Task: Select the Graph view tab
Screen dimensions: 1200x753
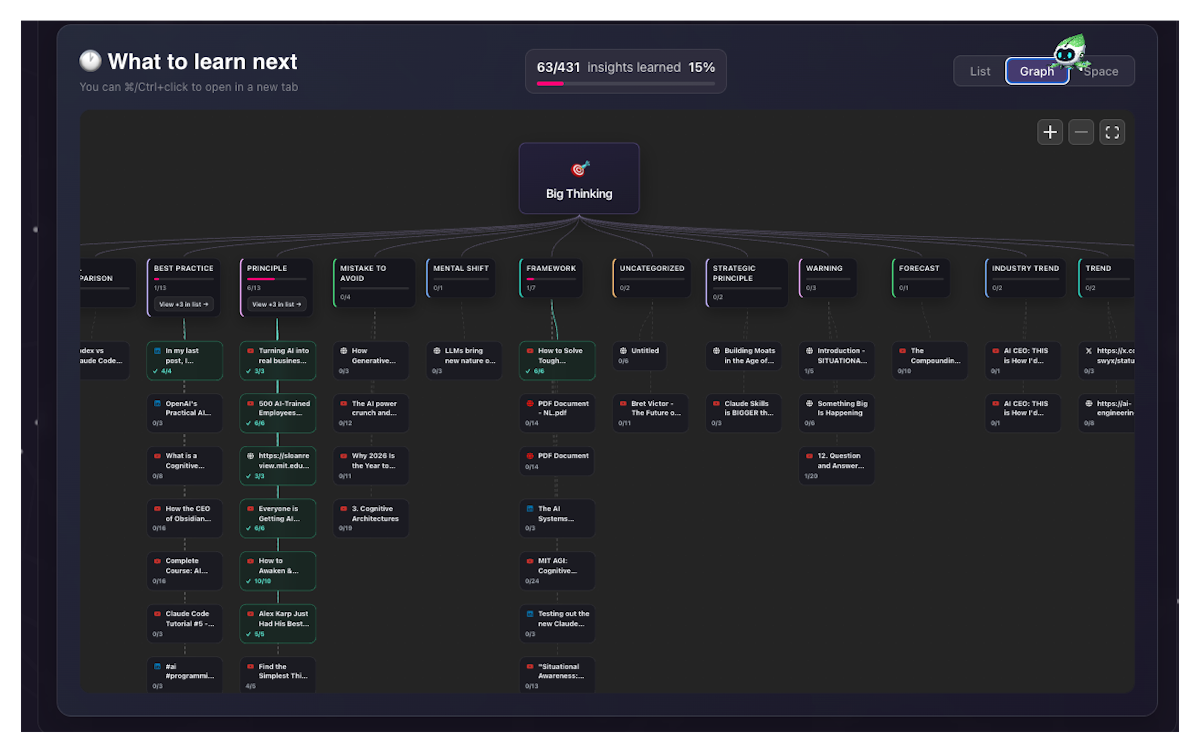Action: [1036, 71]
